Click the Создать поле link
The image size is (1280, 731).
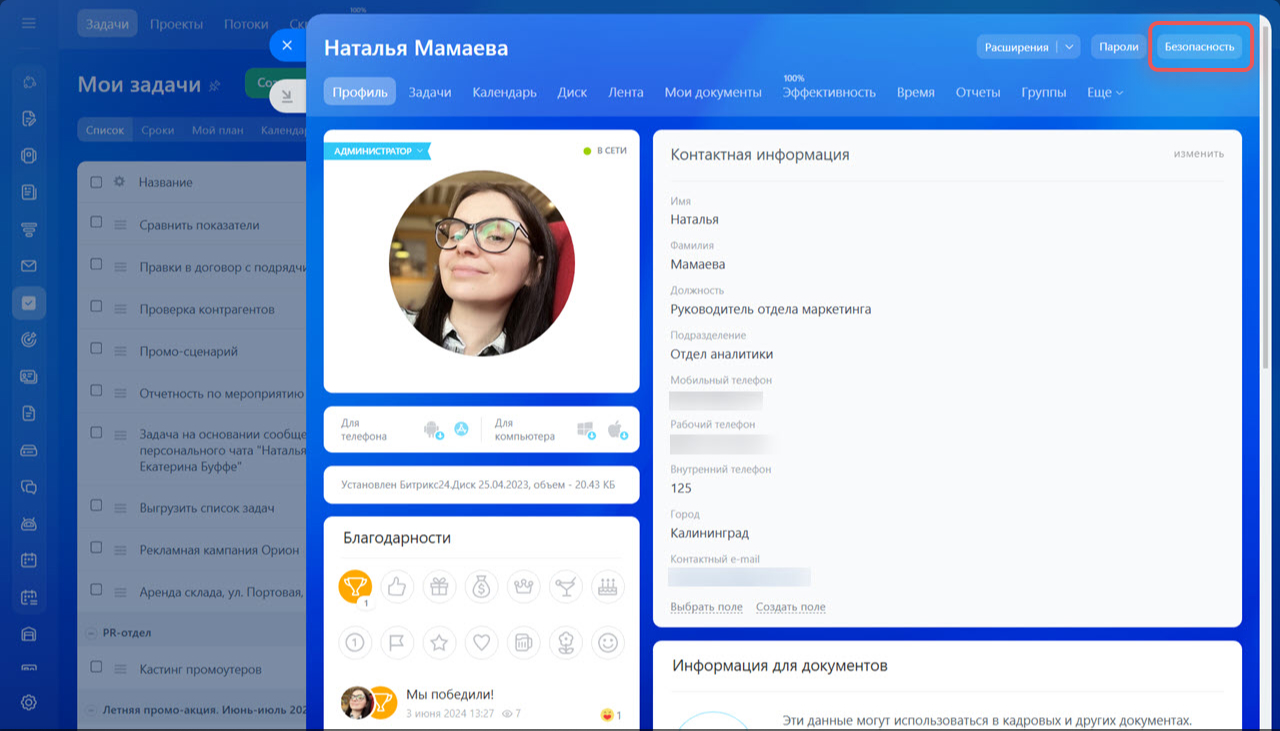pos(790,607)
